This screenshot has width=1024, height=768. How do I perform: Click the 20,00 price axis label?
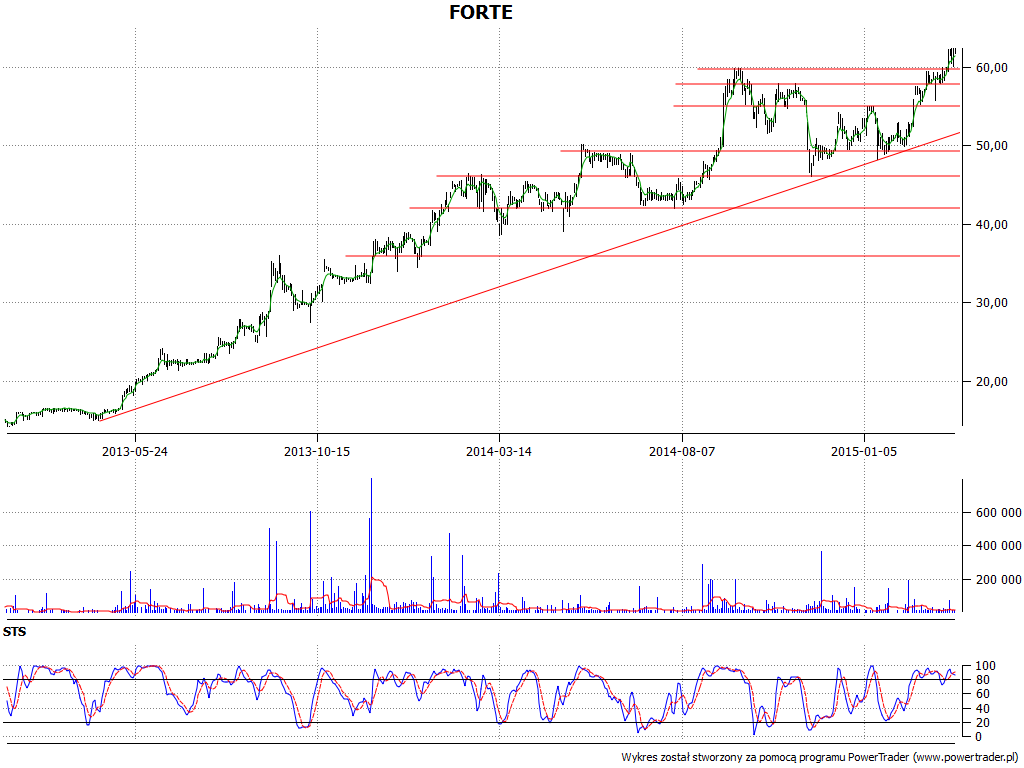tap(991, 381)
